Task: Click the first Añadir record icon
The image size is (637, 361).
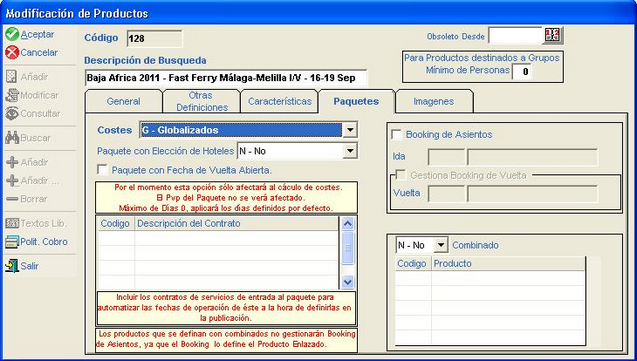Action: click(12, 77)
